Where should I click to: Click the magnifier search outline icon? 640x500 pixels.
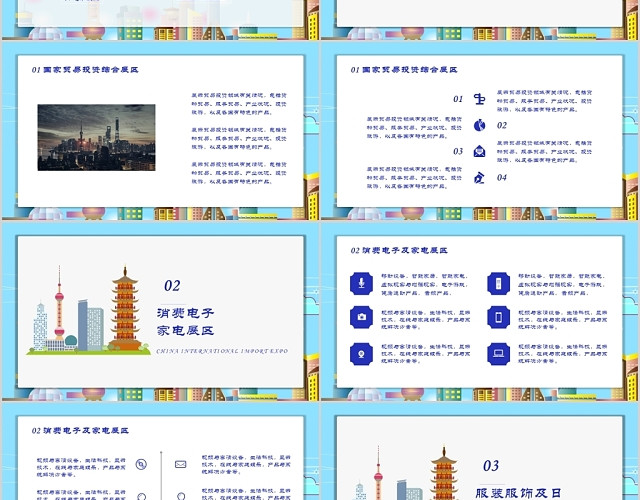[141, 464]
